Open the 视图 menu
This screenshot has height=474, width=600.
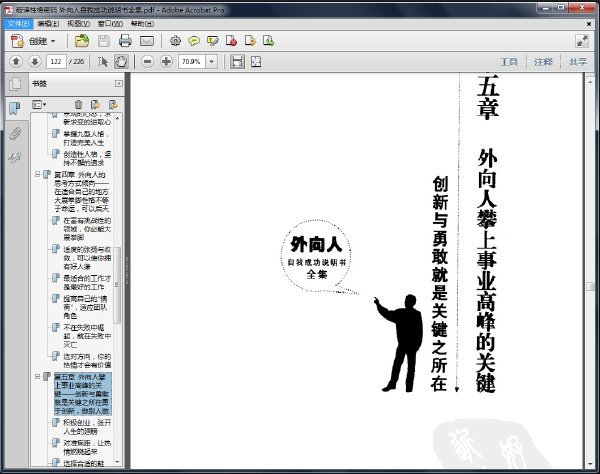click(78, 24)
